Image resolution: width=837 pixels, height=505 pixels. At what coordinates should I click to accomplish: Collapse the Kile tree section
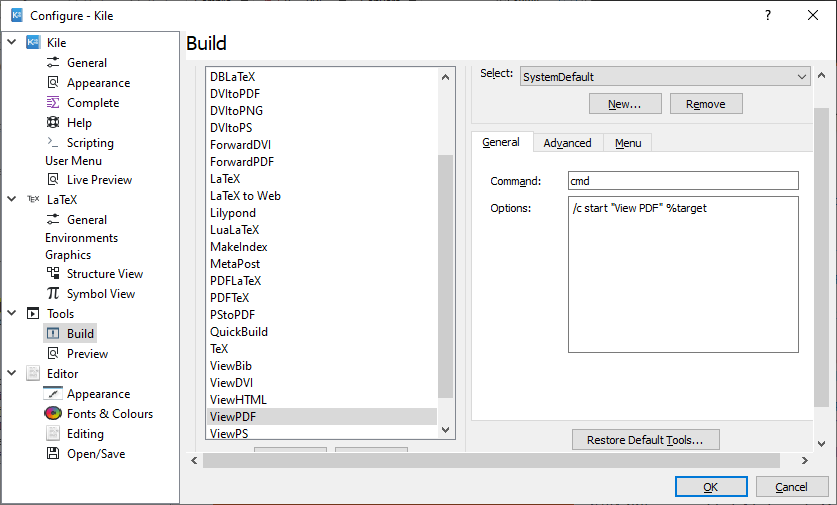[x=12, y=42]
